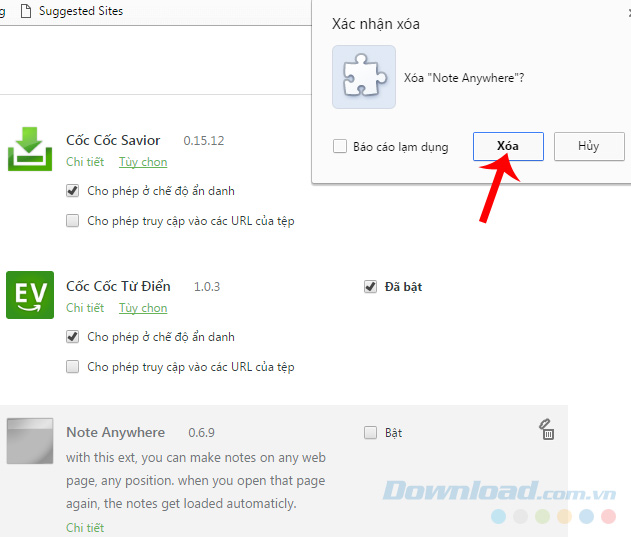Open Chi tiết for Cốc Cốc Savior
Image resolution: width=631 pixels, height=537 pixels.
coord(85,162)
